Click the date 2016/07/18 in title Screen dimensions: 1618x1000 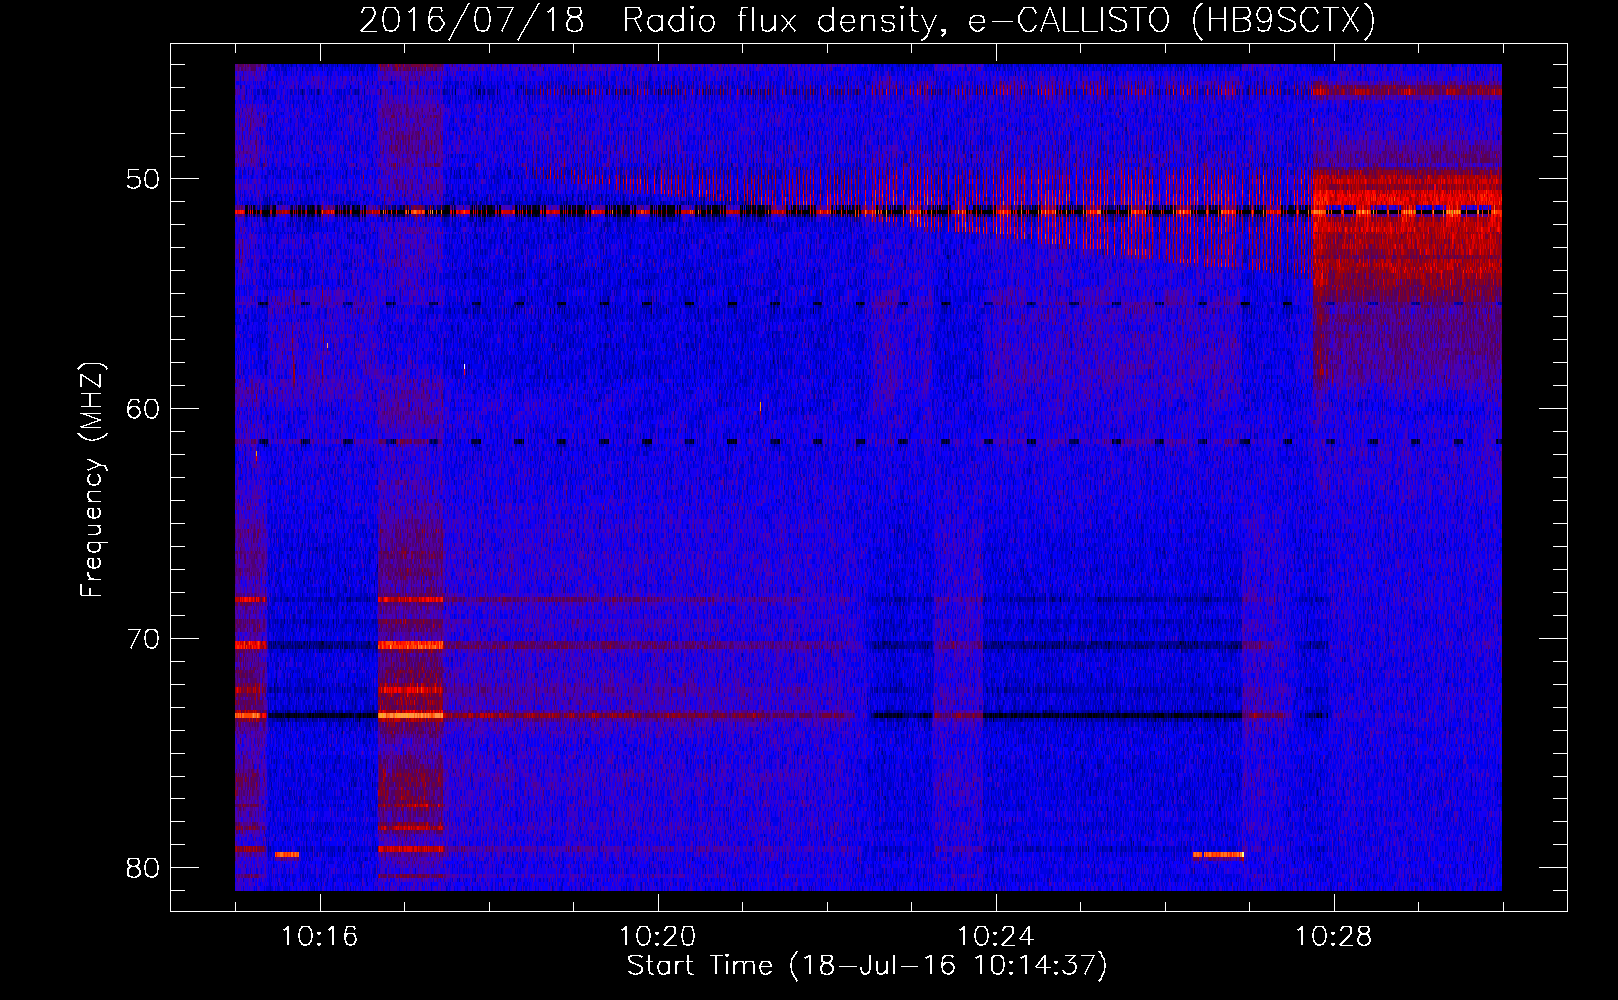[x=471, y=20]
